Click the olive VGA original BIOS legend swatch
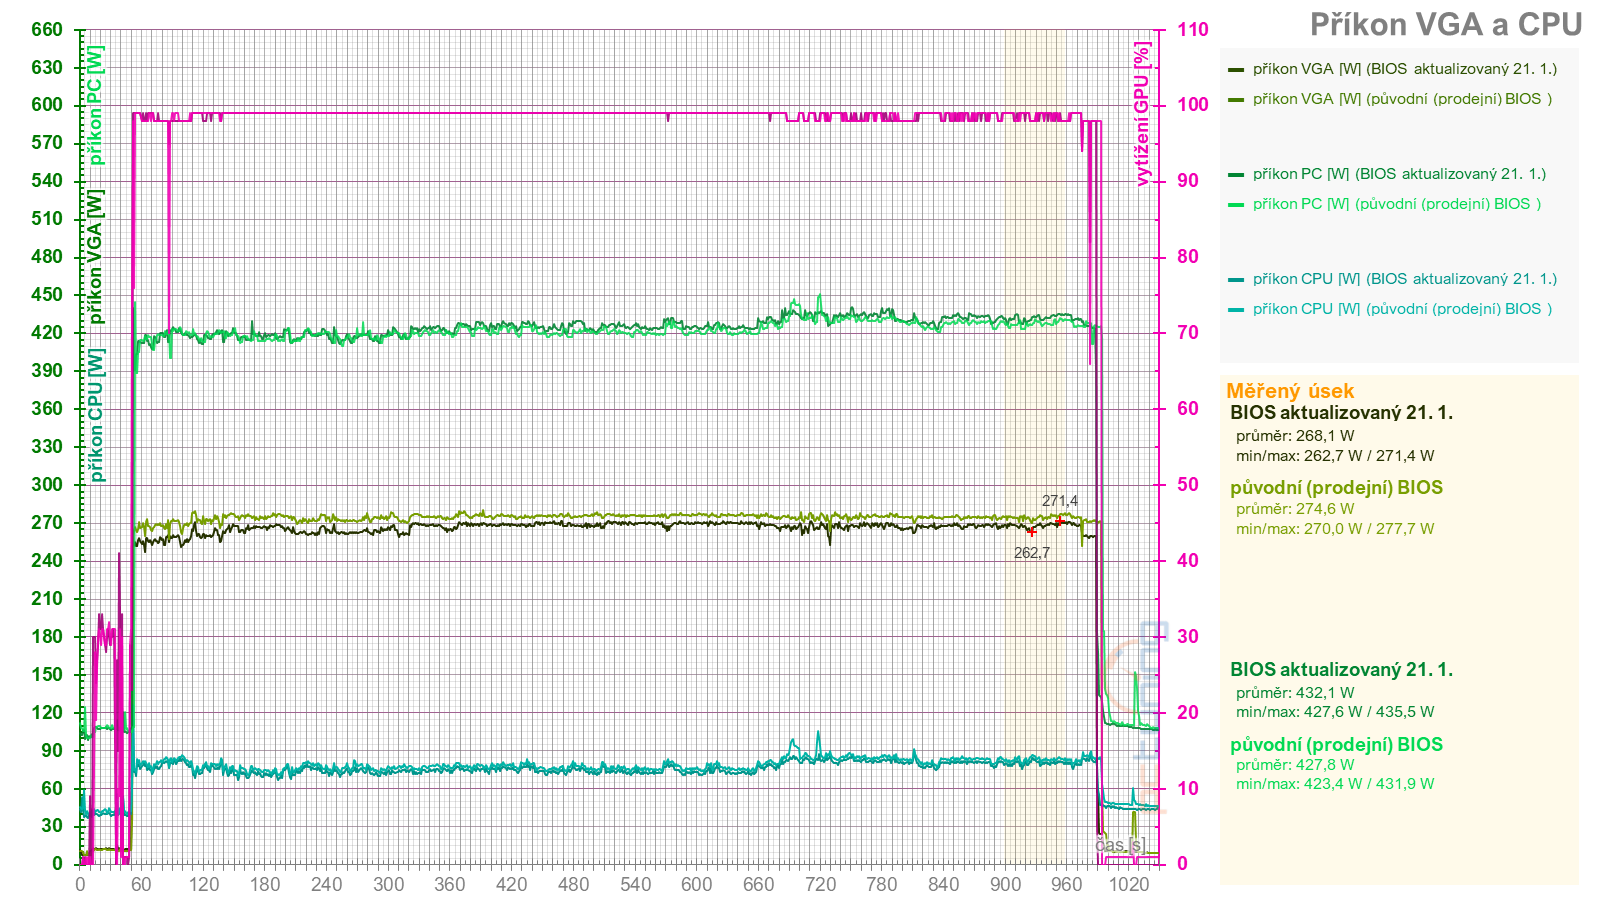 click(x=1235, y=100)
